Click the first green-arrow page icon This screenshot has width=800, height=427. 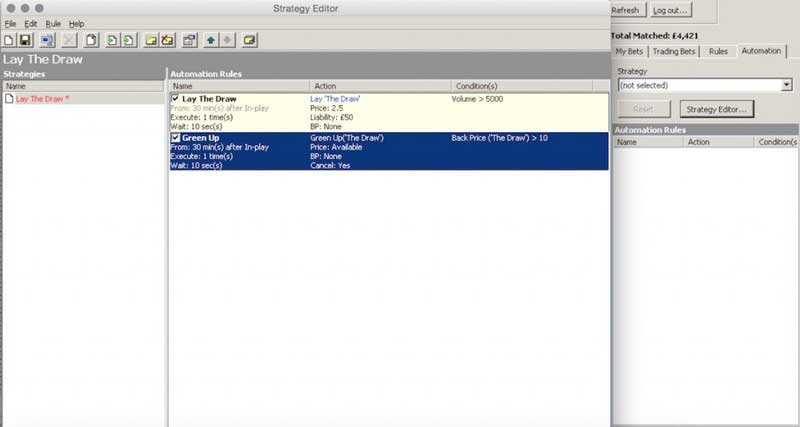click(x=112, y=40)
